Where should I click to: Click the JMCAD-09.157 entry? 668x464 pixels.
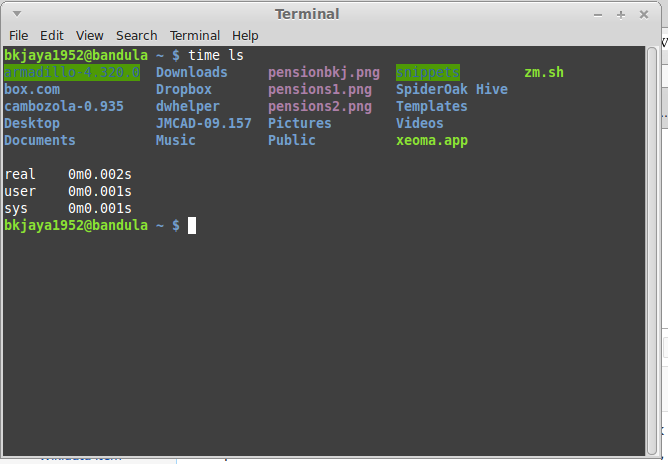click(x=204, y=124)
